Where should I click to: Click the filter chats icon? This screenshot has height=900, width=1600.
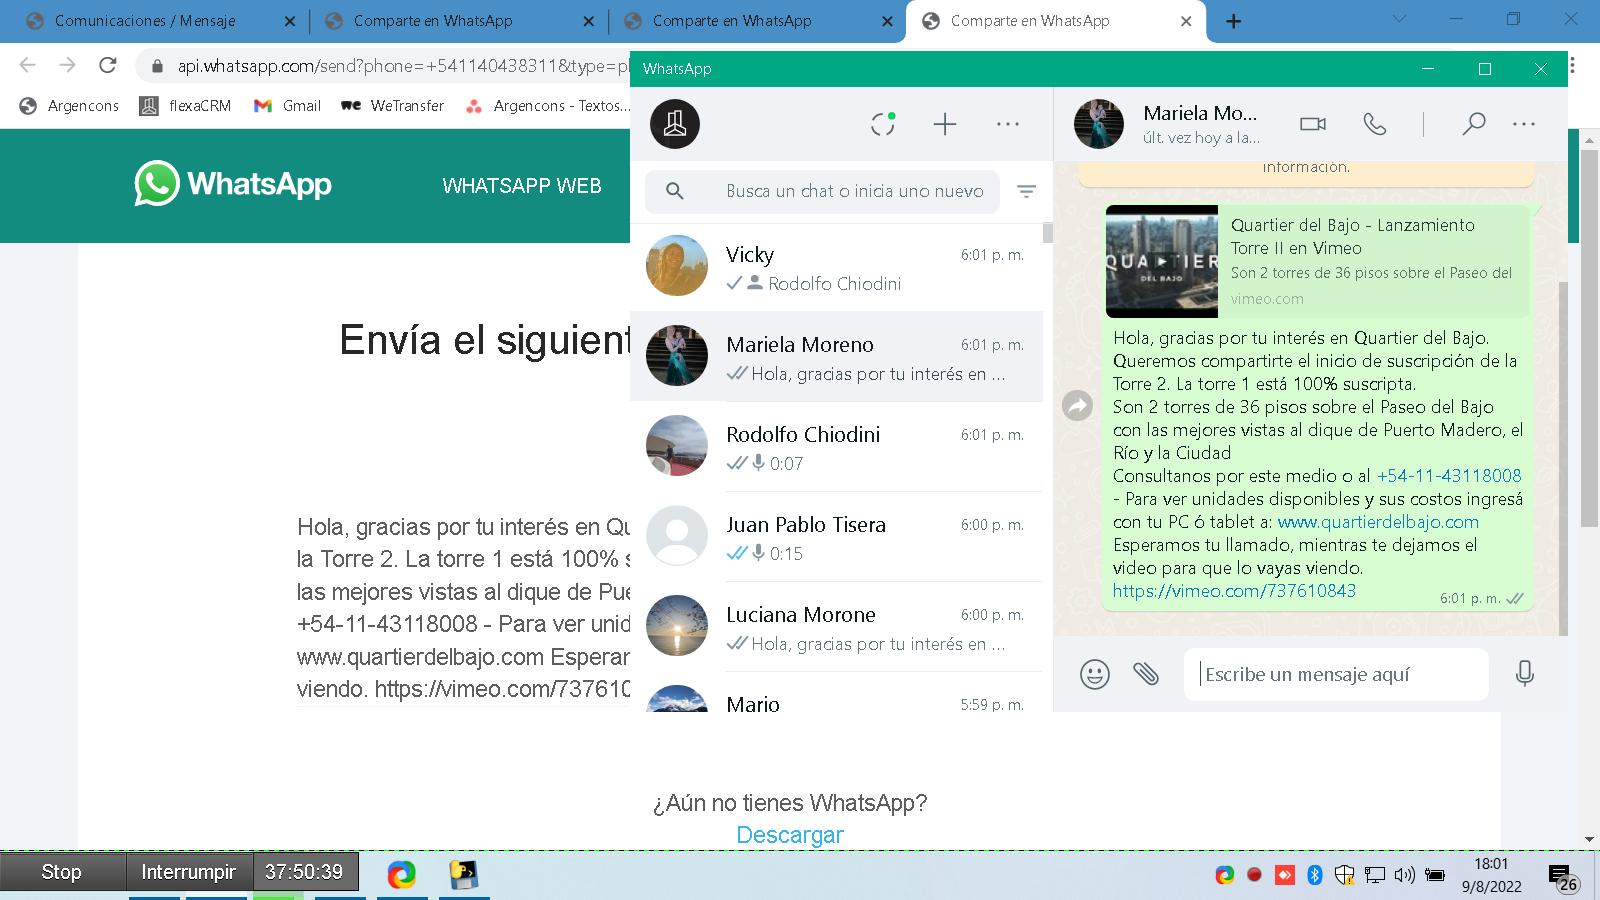pyautogui.click(x=1026, y=191)
